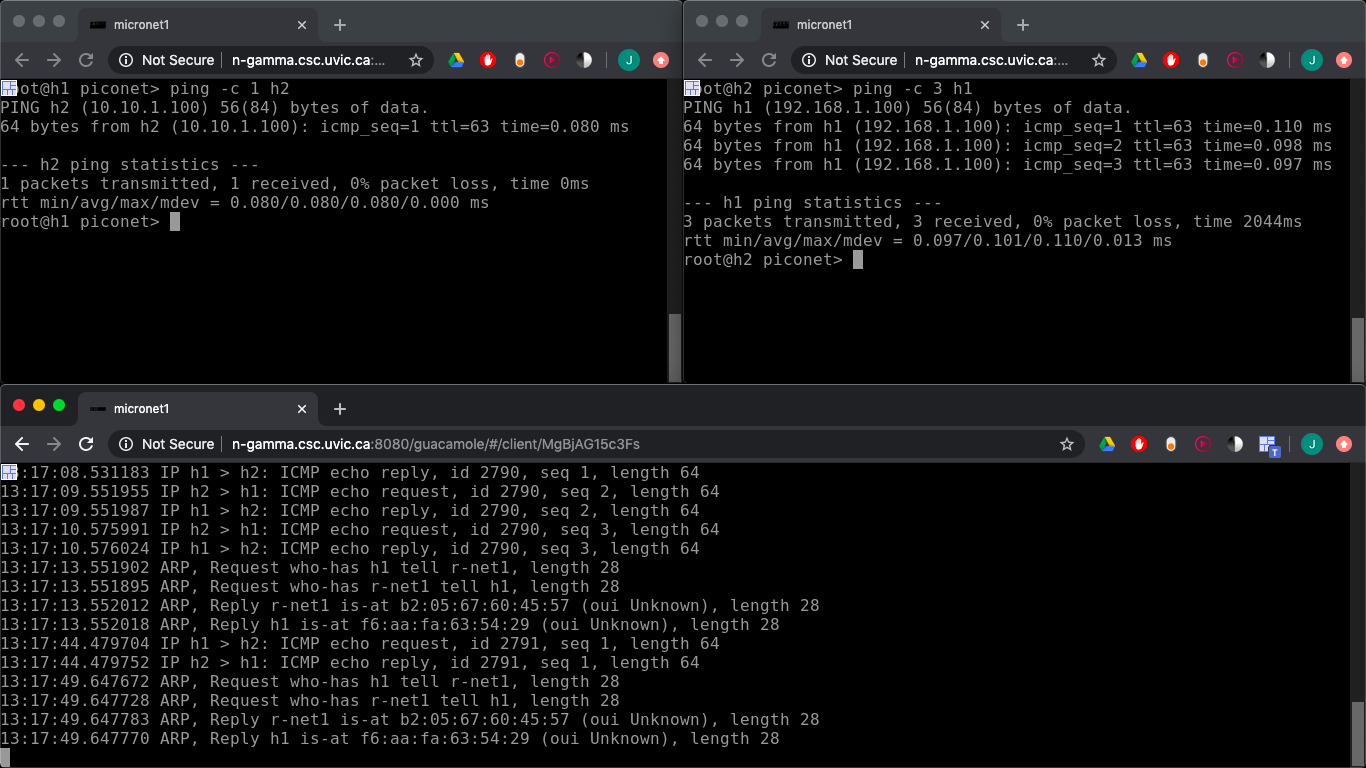Select micronet1 tab in bottom window
The image size is (1366, 768).
tap(197, 409)
